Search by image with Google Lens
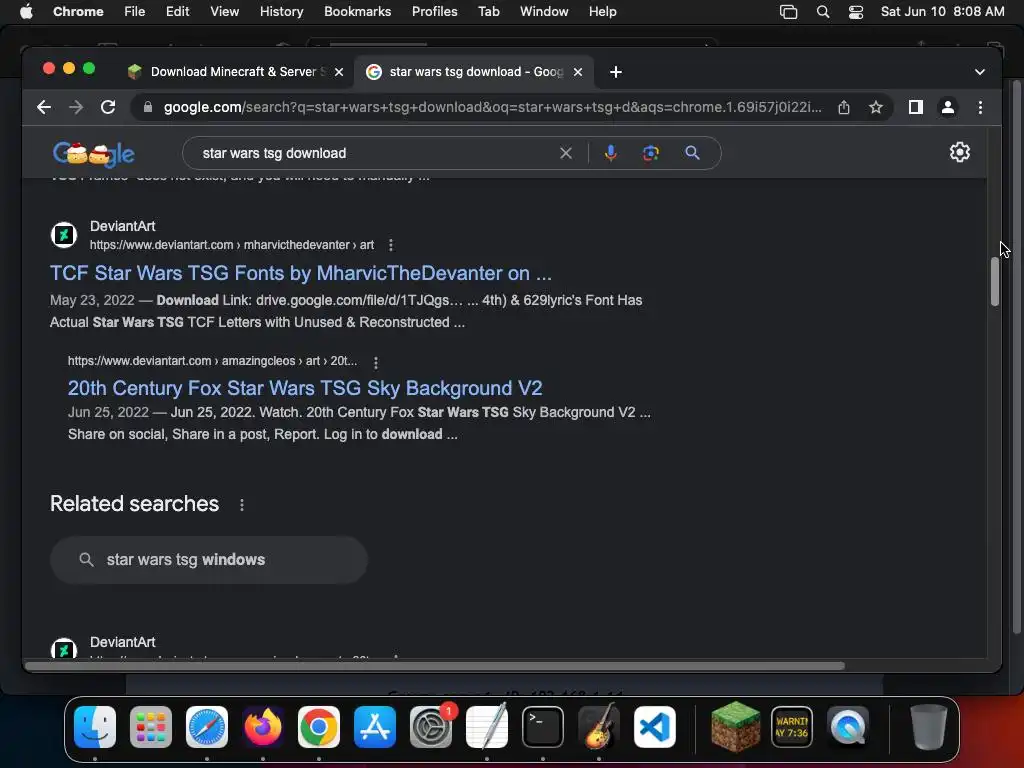 [x=650, y=153]
